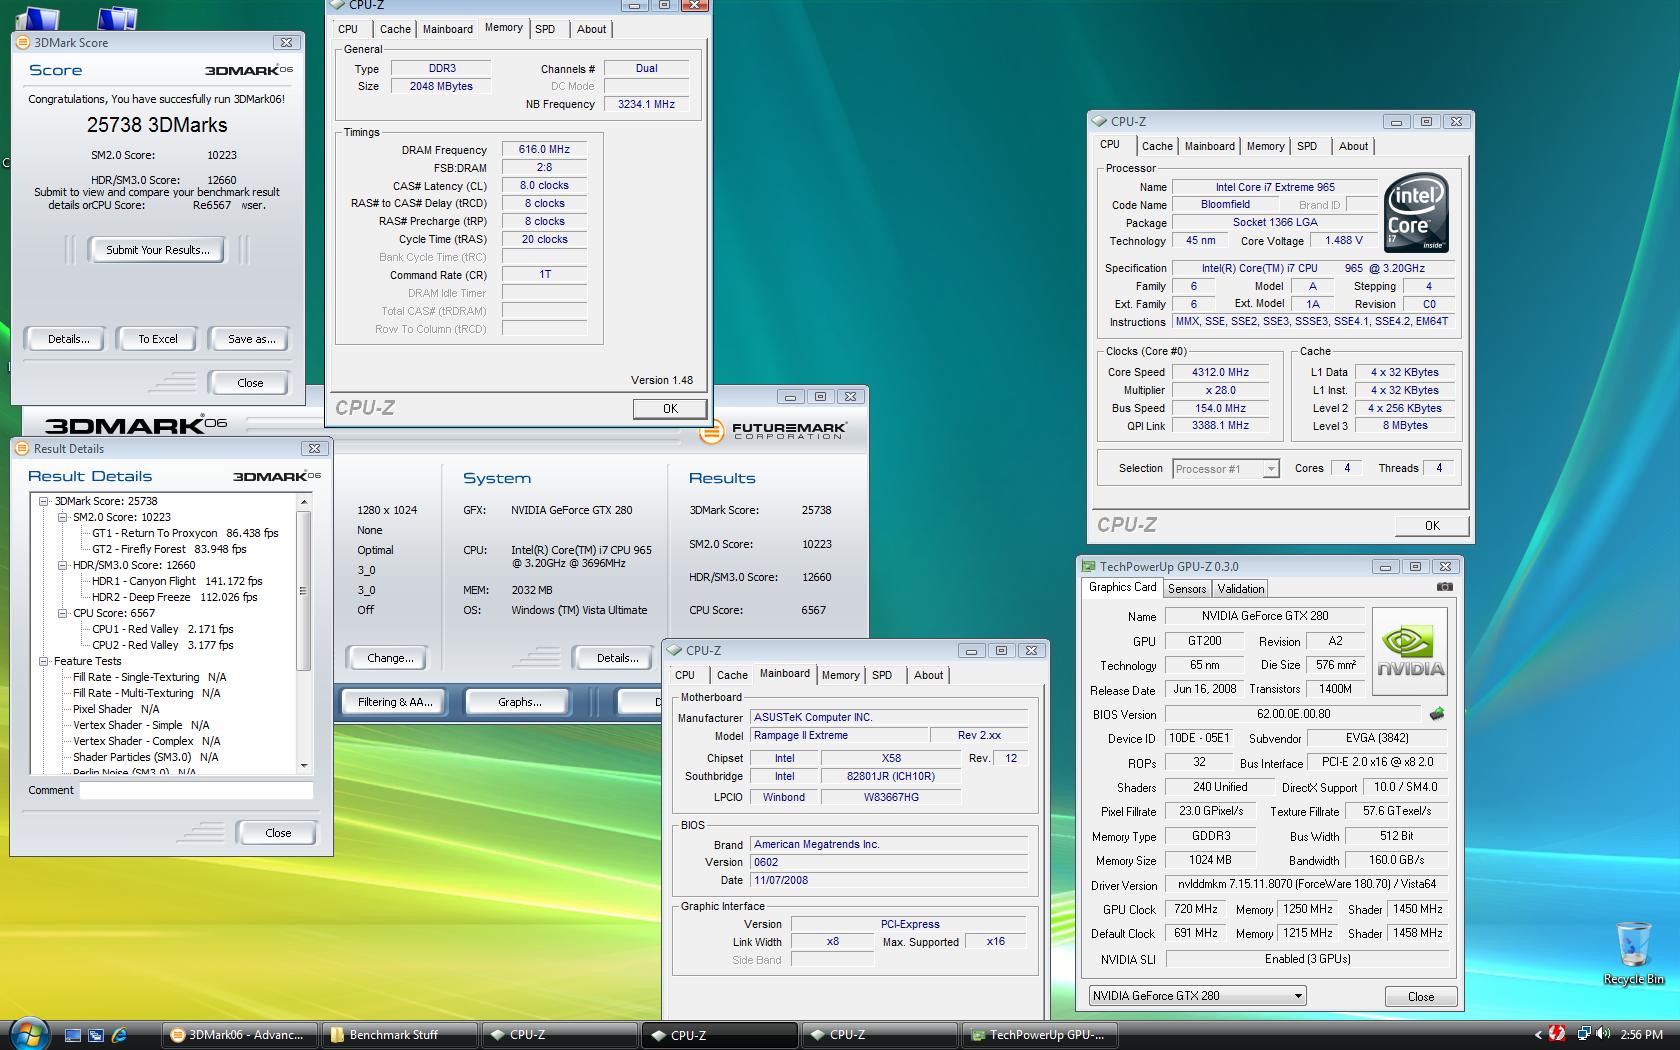Switch to TechPowerUp GPU-Z taskbar item
Viewport: 1680px width, 1050px height.
tap(1038, 1035)
